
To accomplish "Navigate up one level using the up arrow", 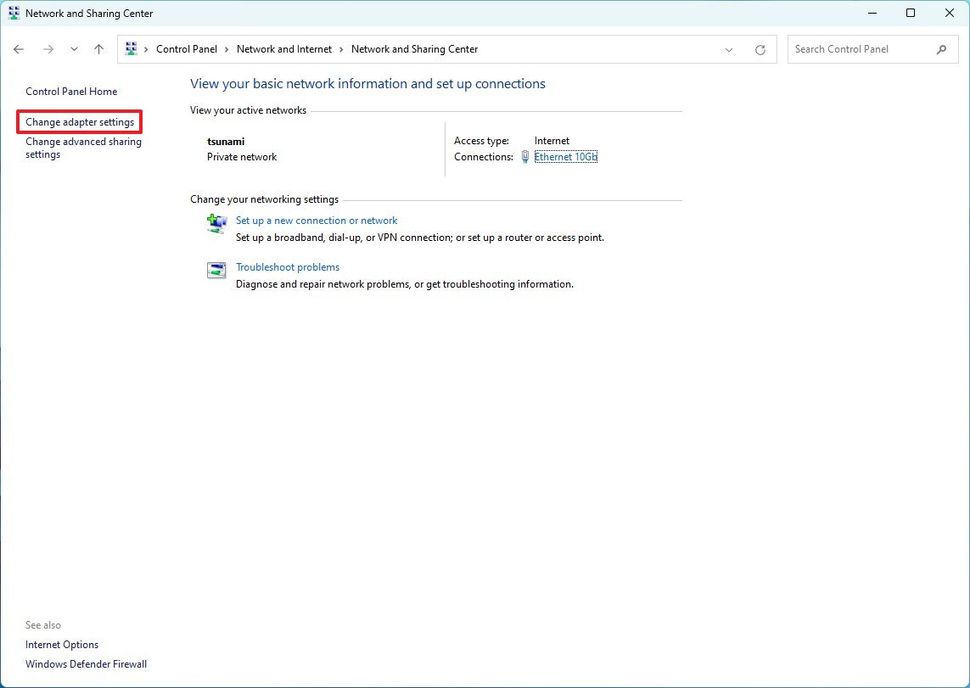I will (98, 48).
